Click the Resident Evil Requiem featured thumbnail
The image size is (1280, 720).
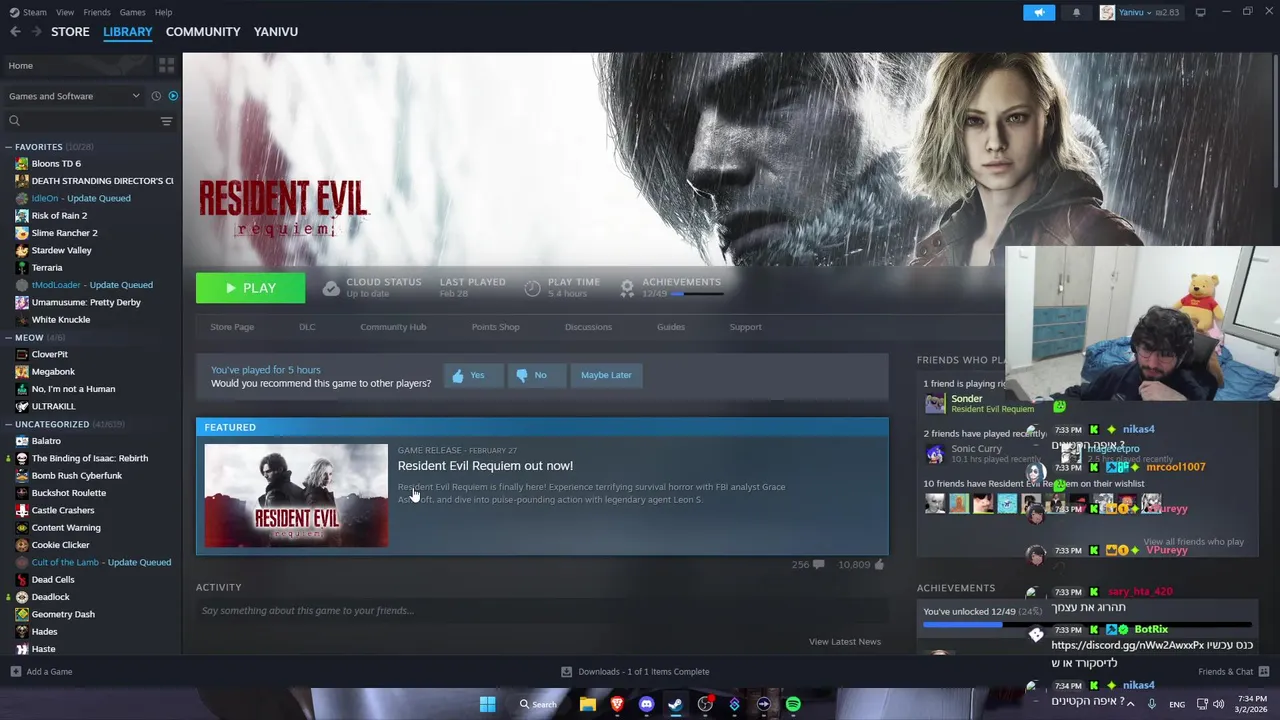296,496
